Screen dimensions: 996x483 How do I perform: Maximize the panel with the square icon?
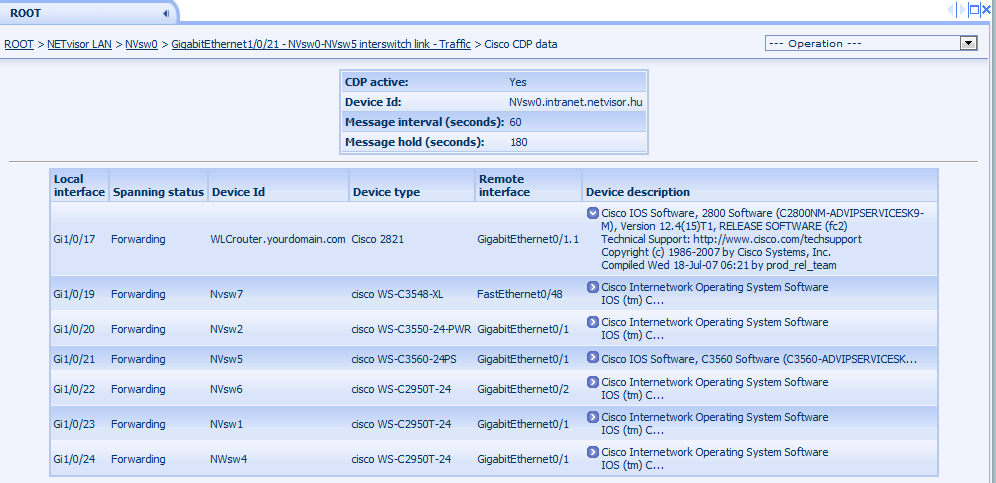(x=974, y=10)
